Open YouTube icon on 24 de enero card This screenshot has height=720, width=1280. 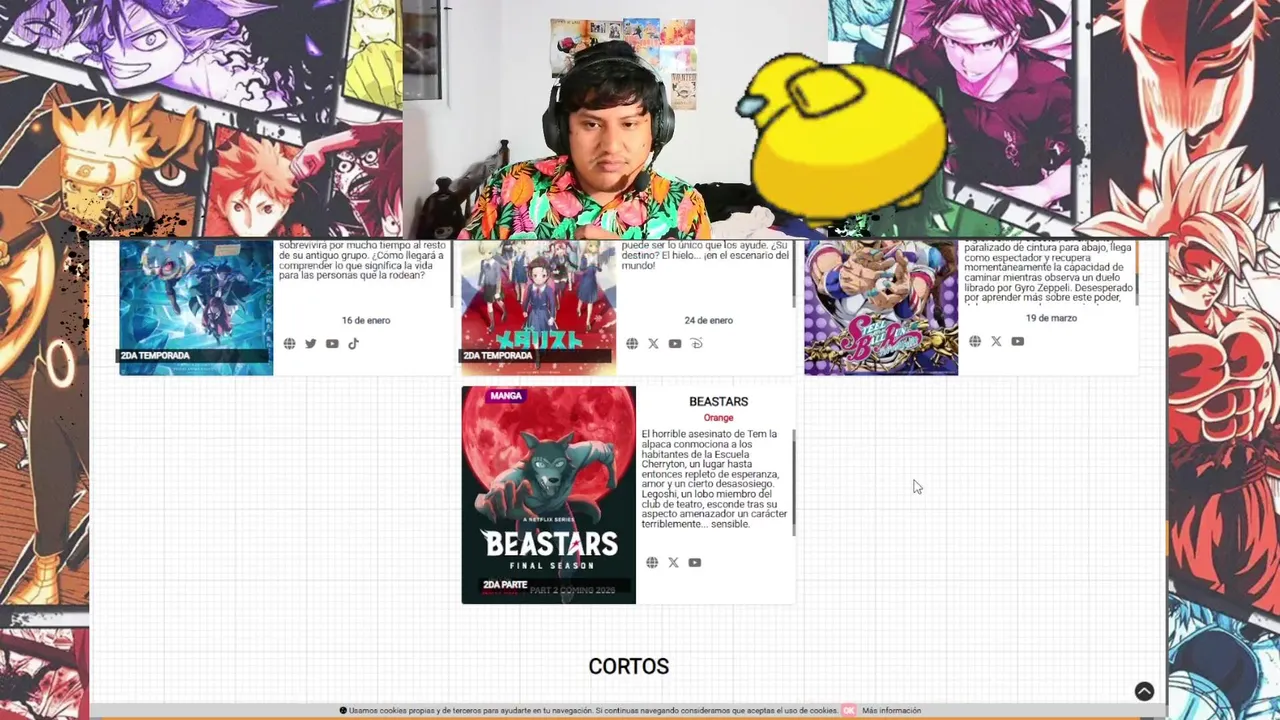pyautogui.click(x=675, y=344)
